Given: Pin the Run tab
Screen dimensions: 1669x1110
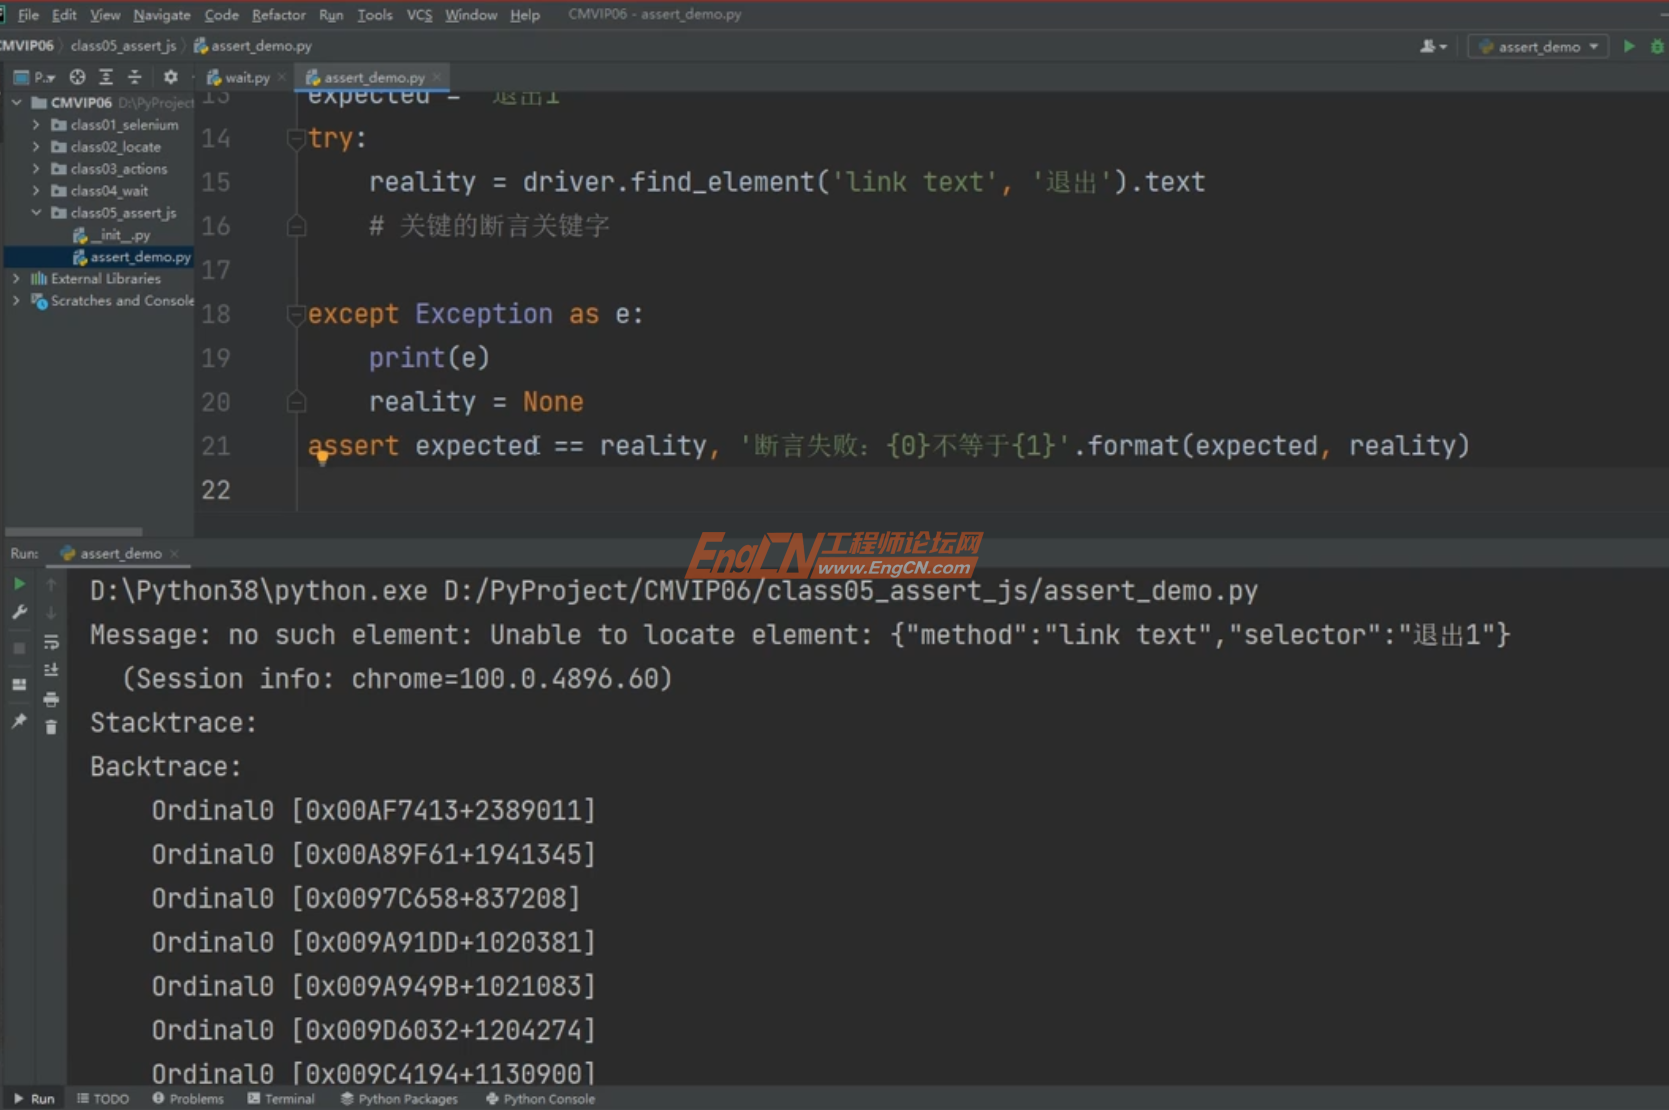Looking at the screenshot, I should [x=19, y=722].
